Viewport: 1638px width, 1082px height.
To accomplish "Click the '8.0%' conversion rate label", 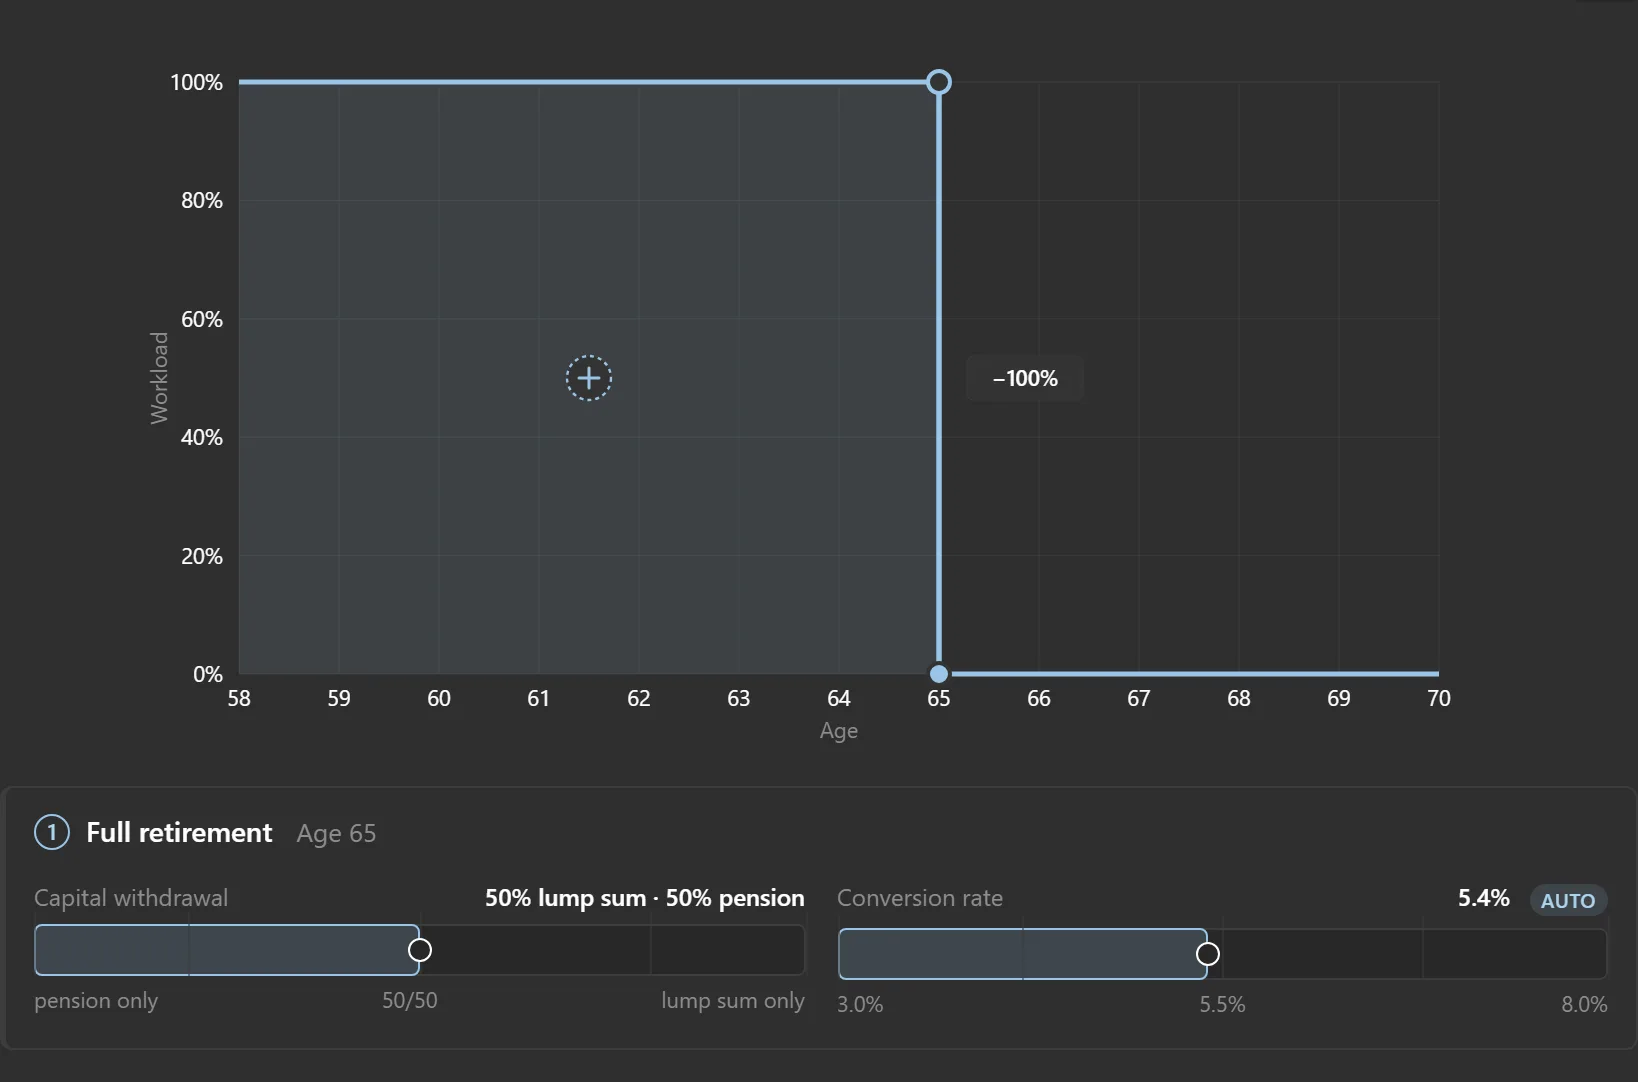I will 1585,1005.
